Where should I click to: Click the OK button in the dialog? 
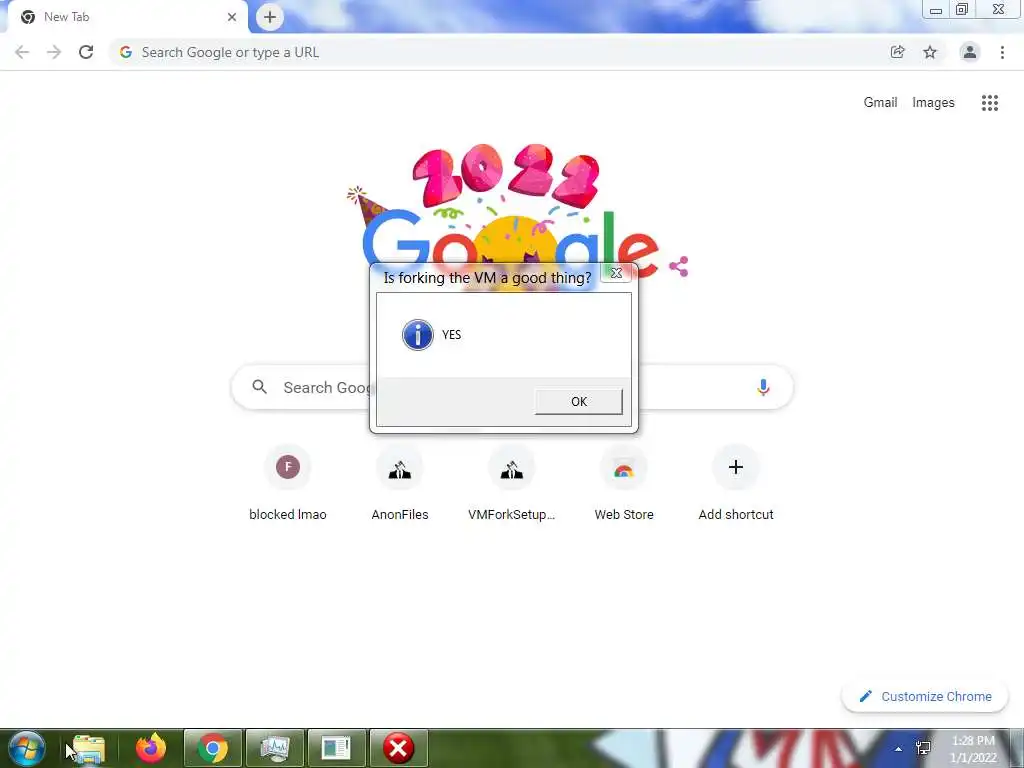[x=579, y=402]
